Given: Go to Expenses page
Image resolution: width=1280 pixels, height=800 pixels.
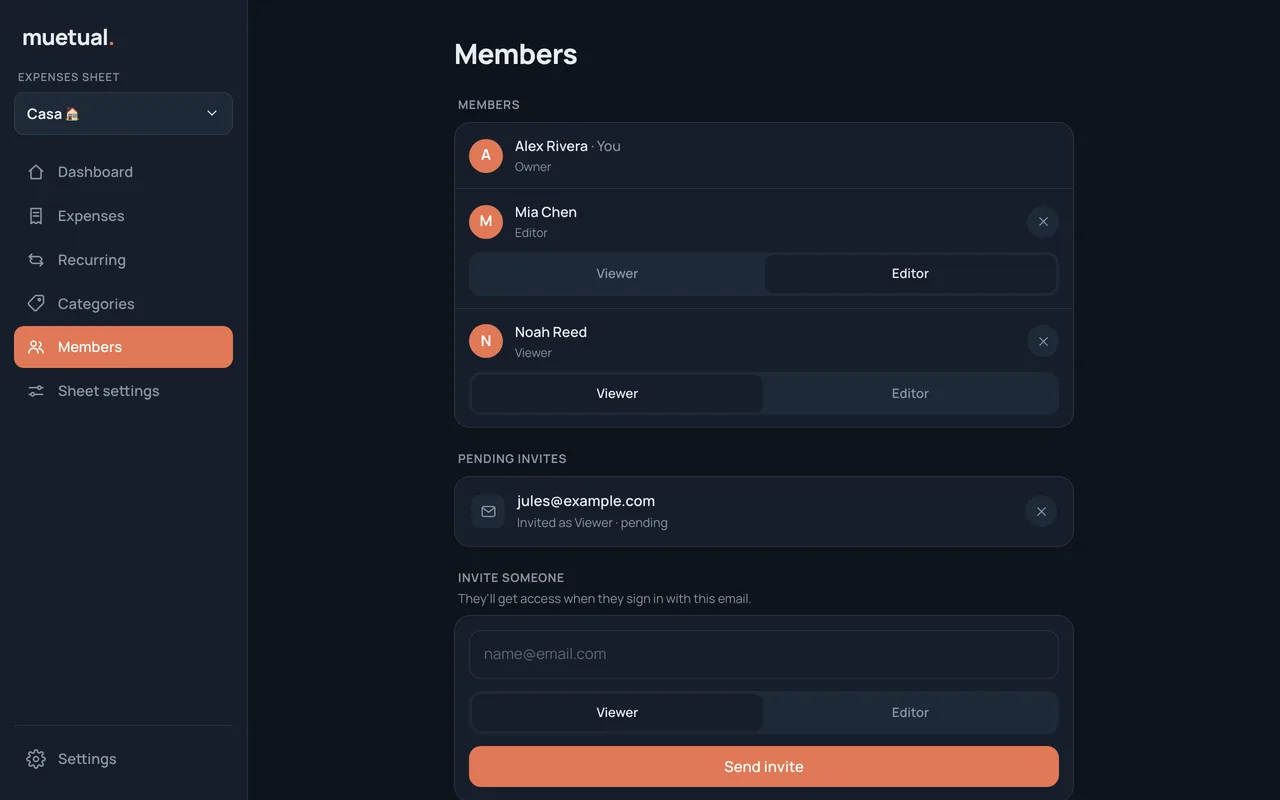Looking at the screenshot, I should pos(123,216).
